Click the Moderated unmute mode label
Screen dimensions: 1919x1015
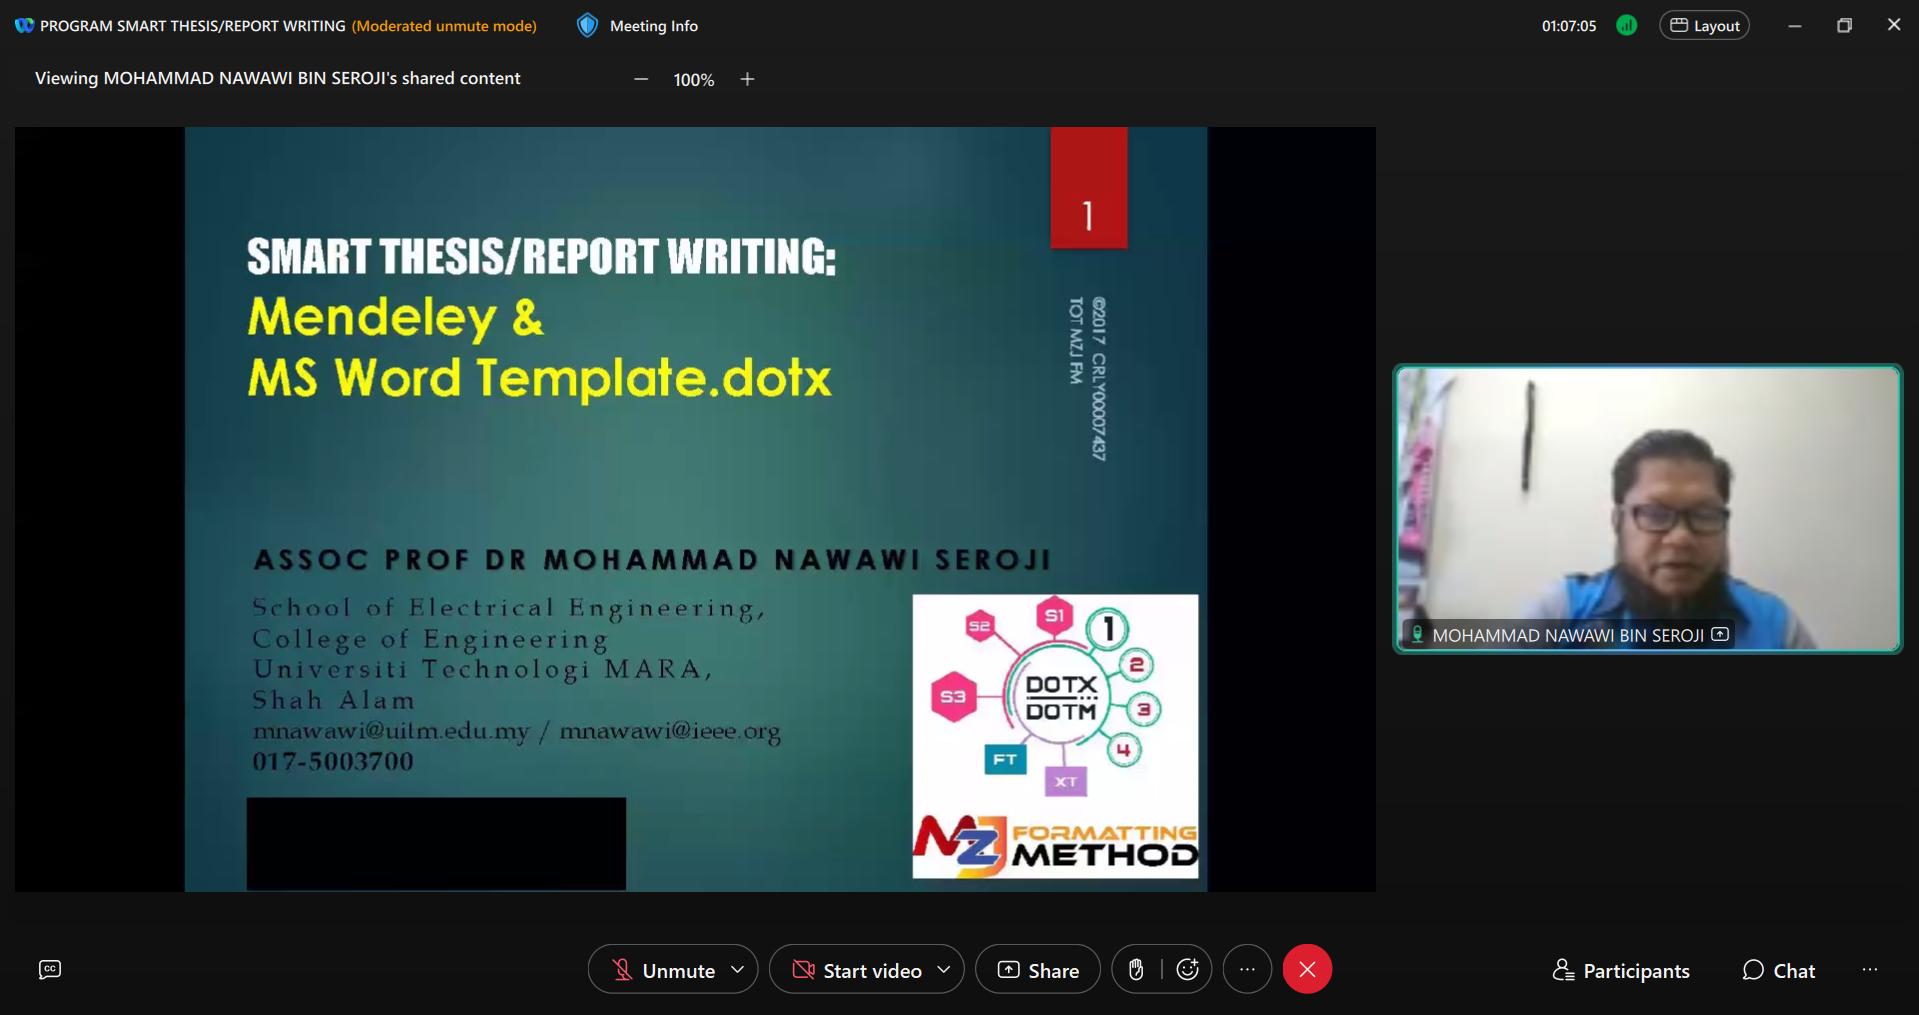click(445, 26)
